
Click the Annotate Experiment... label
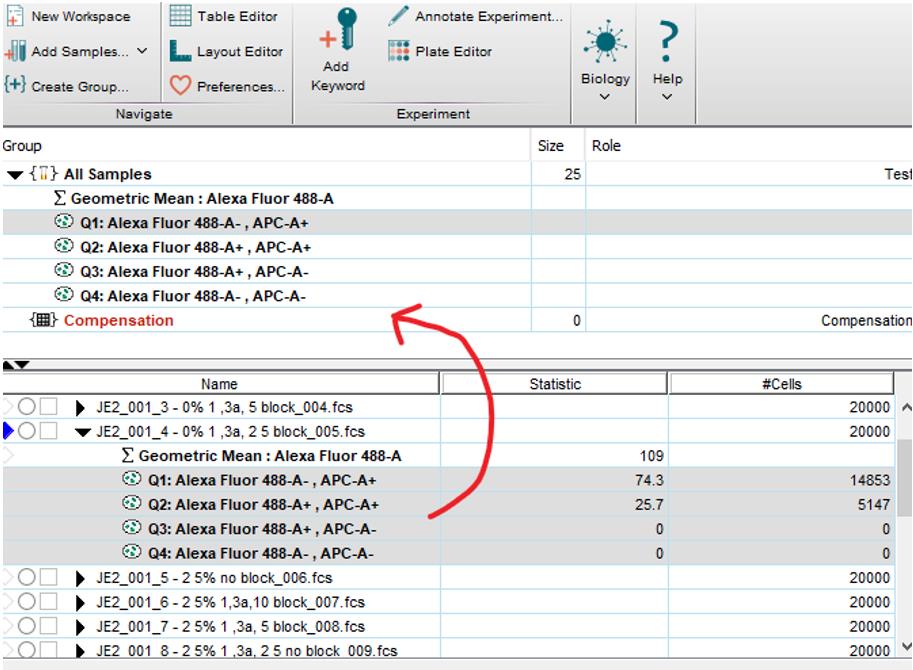click(x=489, y=16)
